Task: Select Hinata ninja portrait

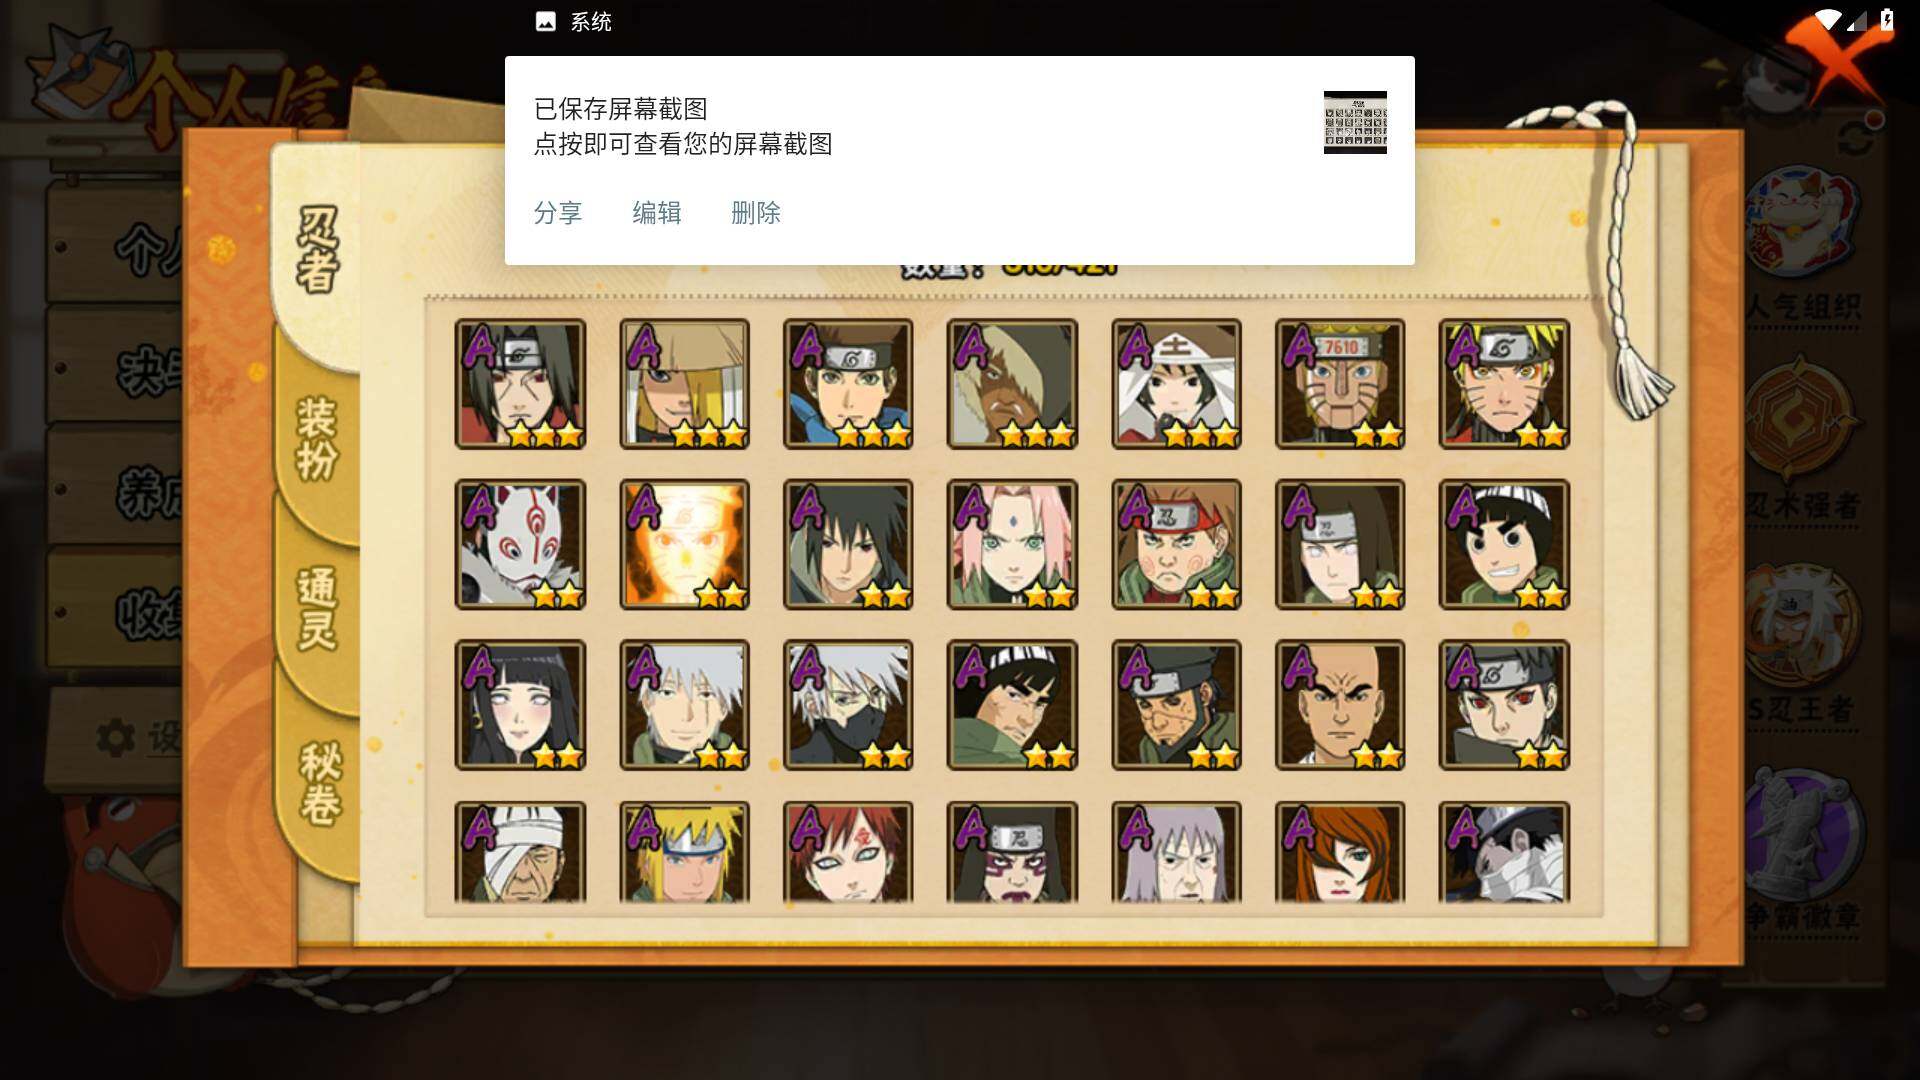Action: pyautogui.click(x=520, y=705)
